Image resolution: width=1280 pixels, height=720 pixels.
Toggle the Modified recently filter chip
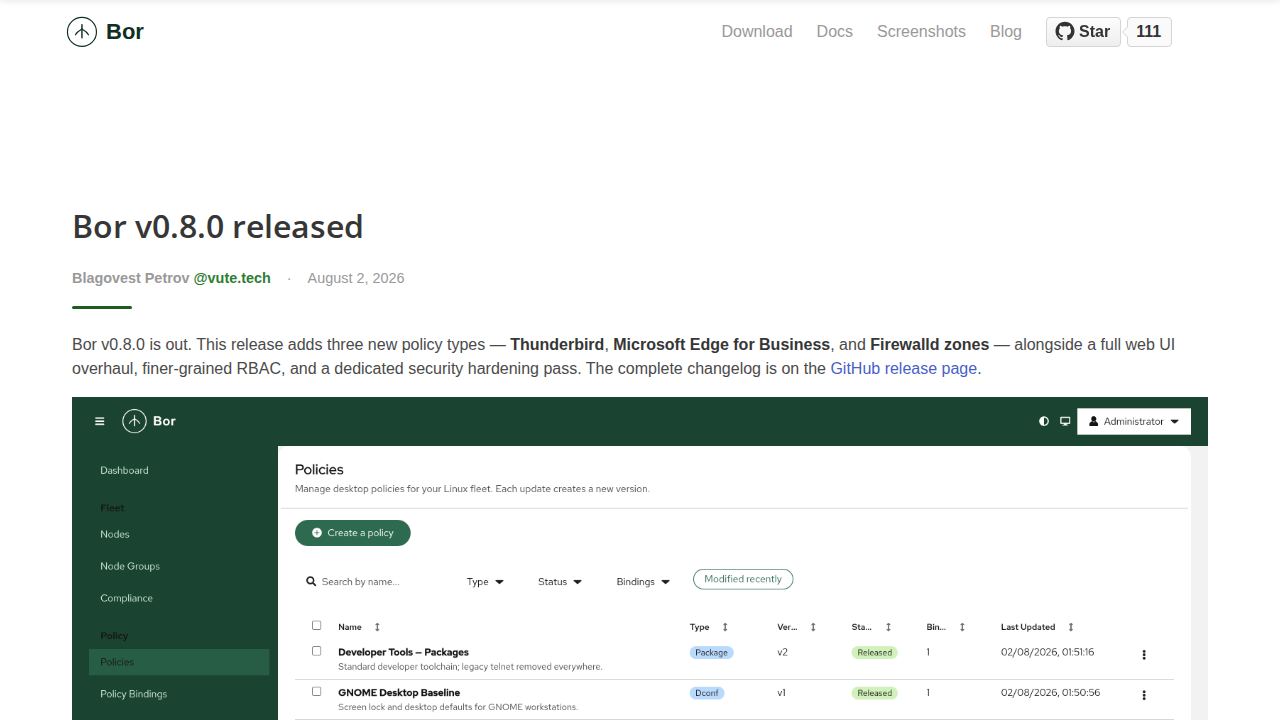tap(743, 579)
